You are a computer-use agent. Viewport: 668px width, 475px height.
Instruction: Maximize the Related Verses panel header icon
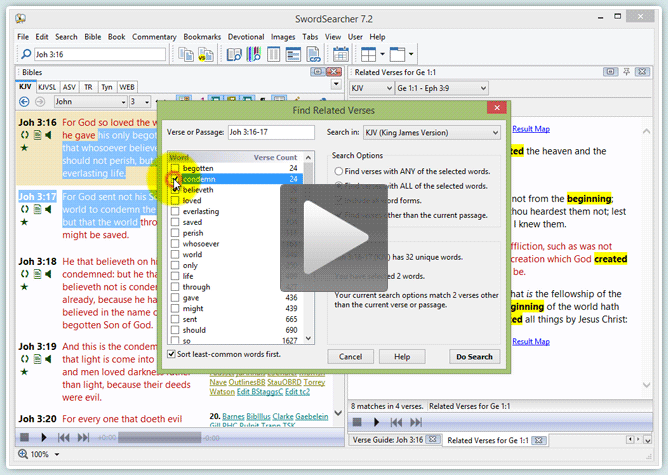click(610, 72)
